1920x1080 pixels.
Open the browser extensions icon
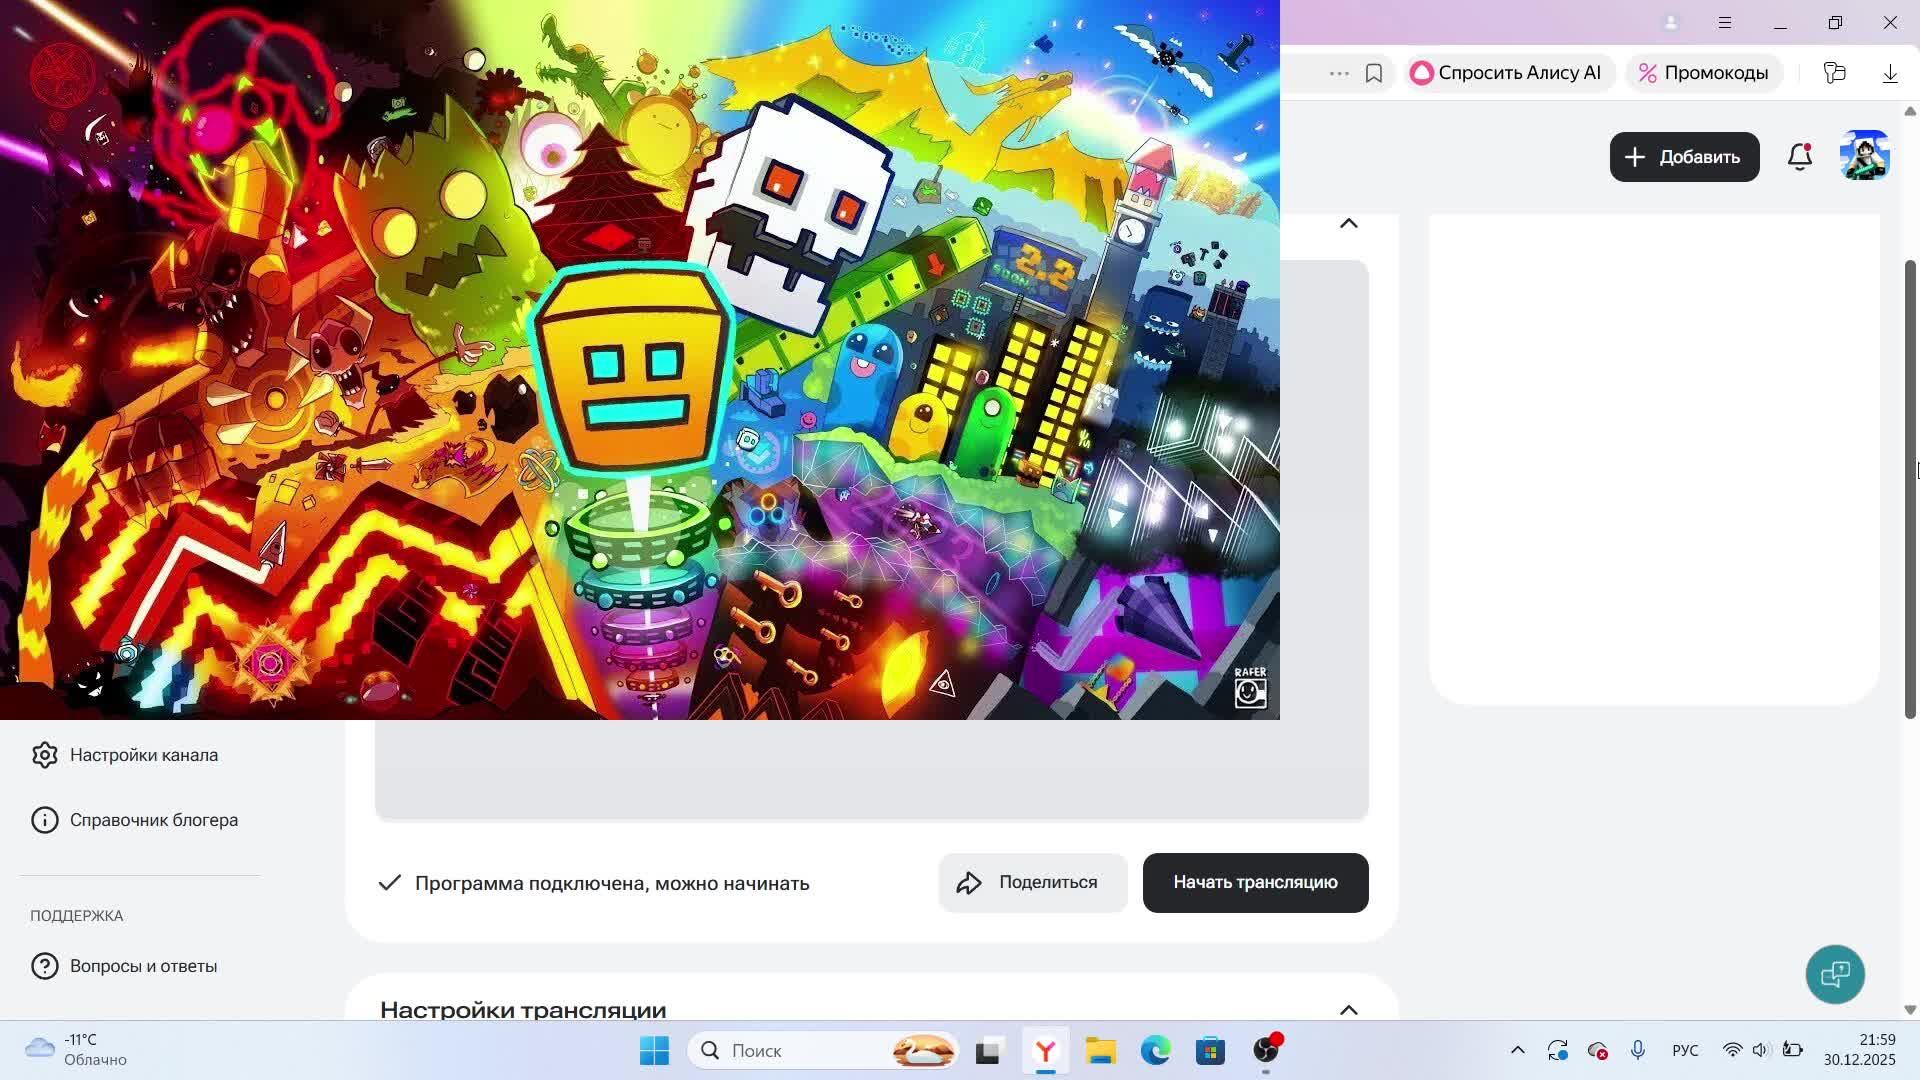tap(1834, 73)
